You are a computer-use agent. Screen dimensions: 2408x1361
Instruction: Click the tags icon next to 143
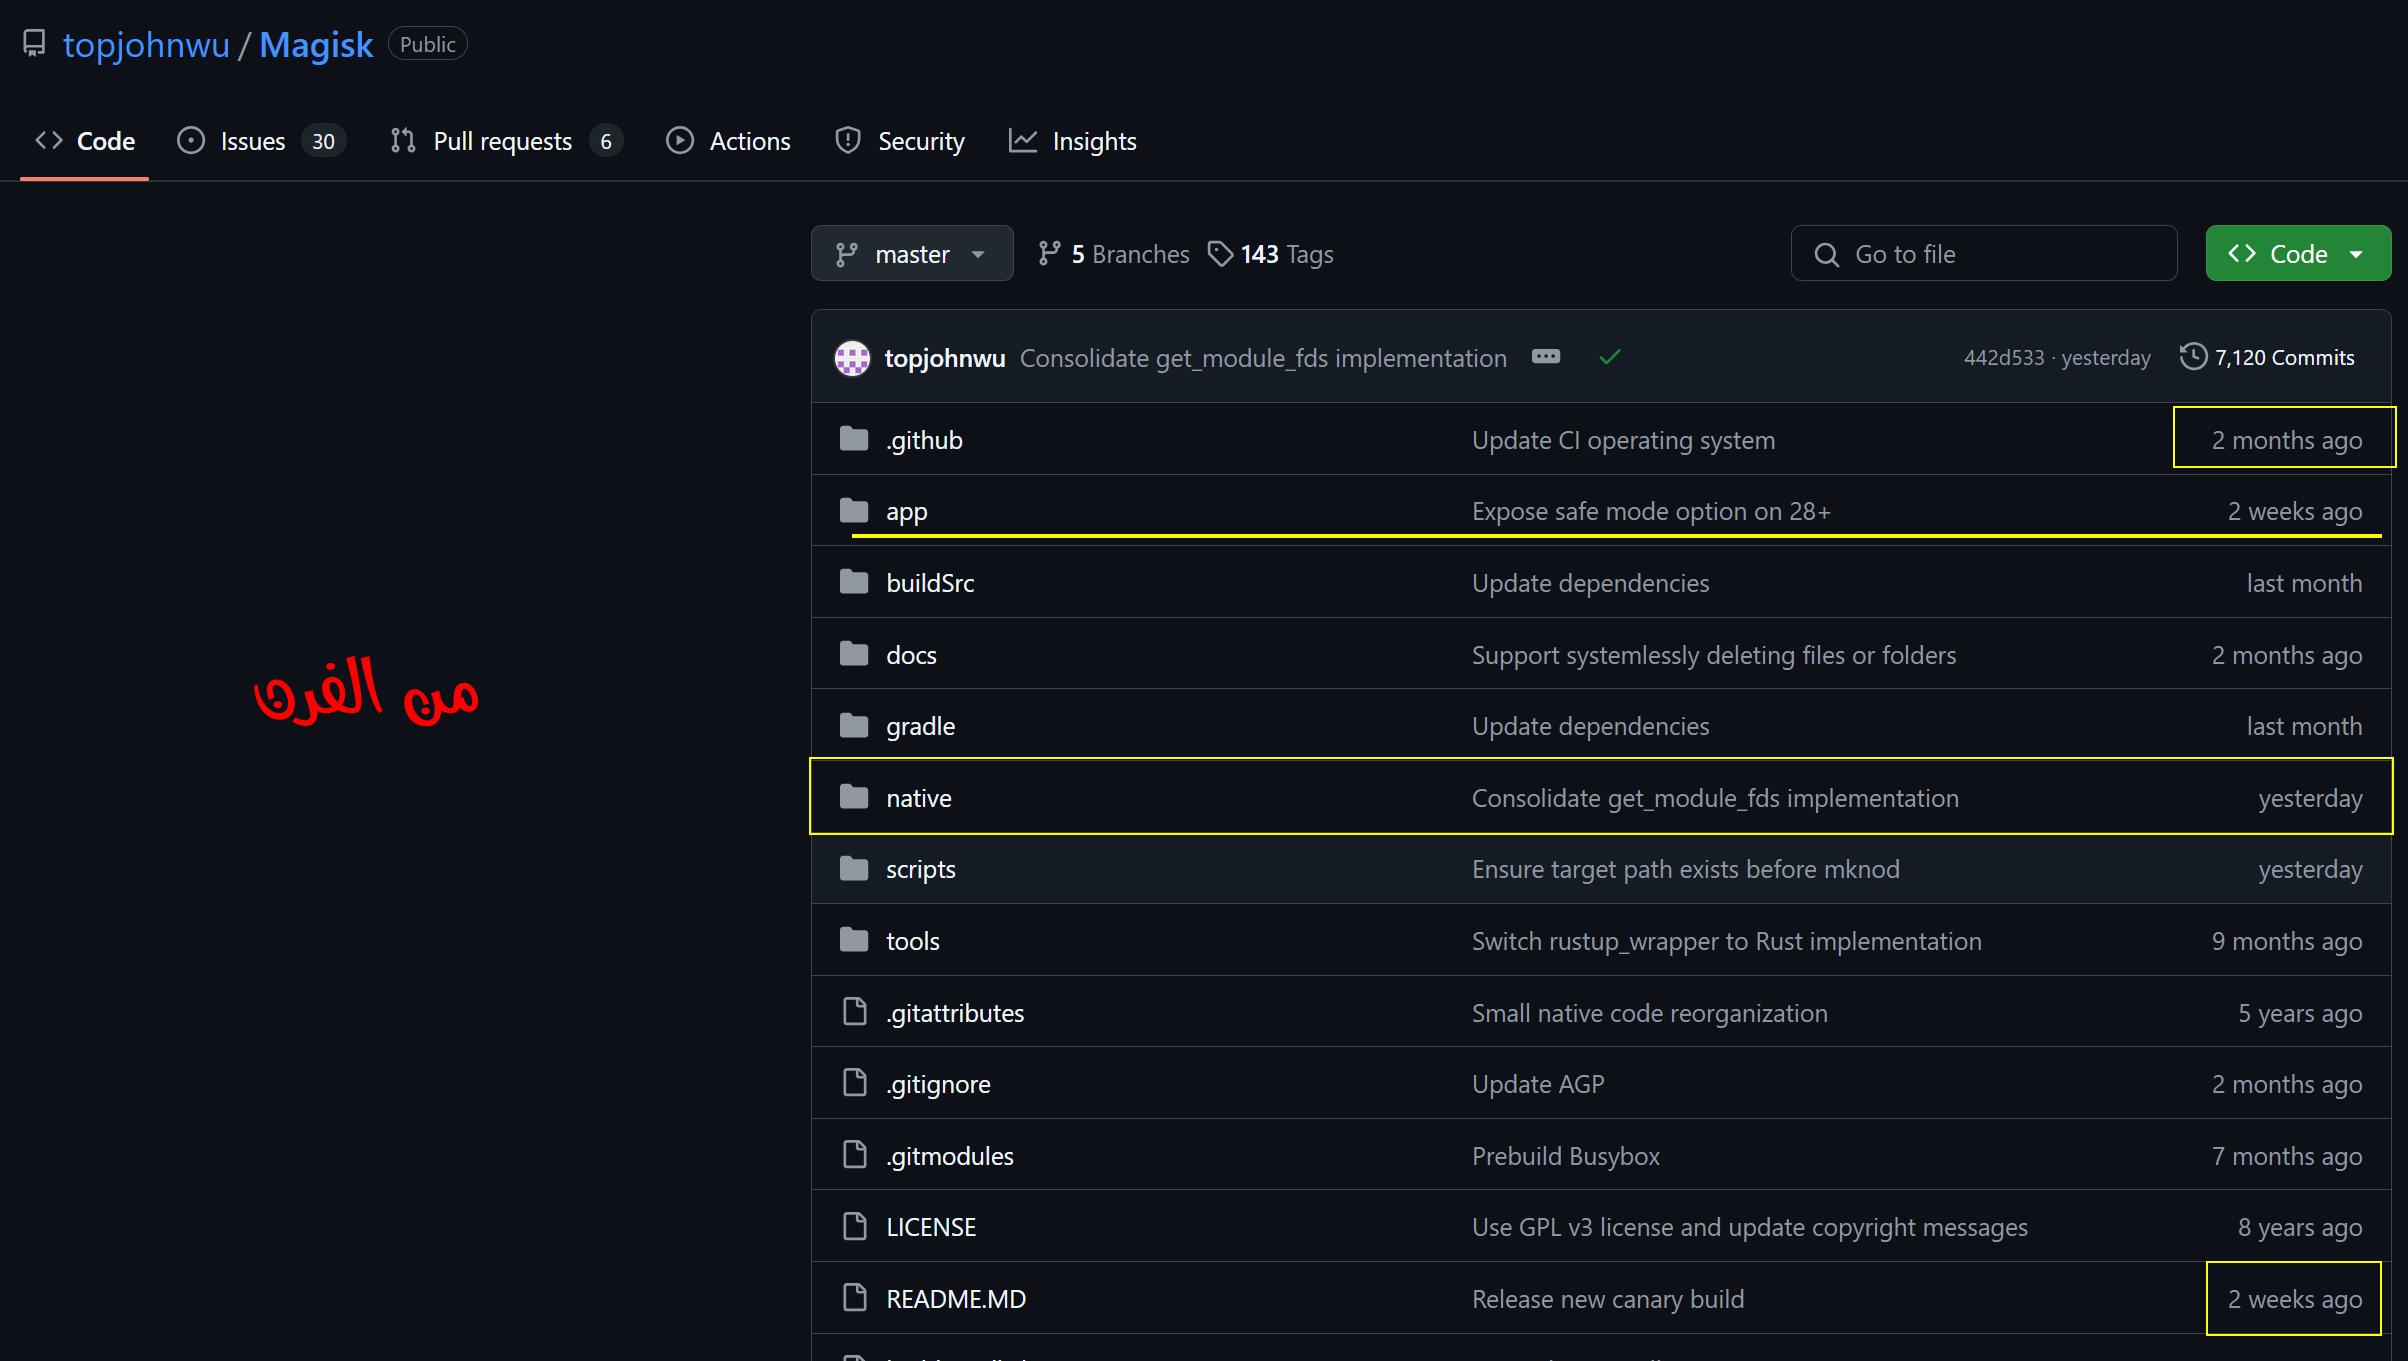[x=1220, y=254]
